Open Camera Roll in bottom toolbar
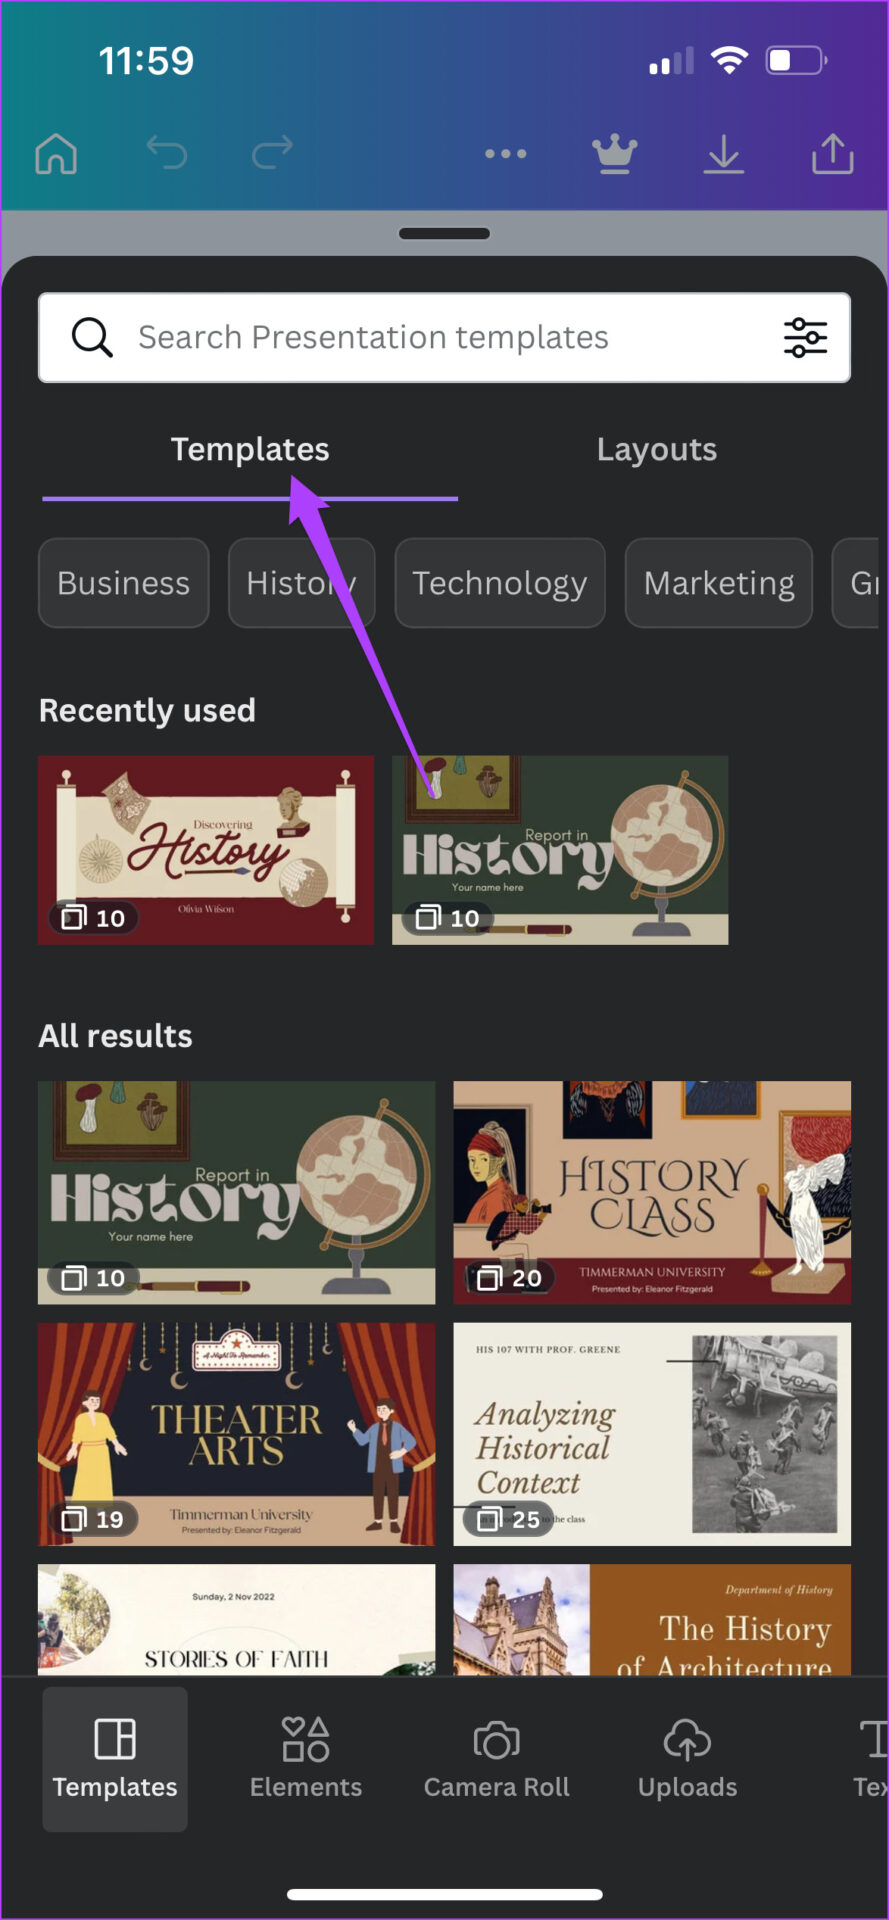Image resolution: width=889 pixels, height=1920 pixels. [496, 1758]
